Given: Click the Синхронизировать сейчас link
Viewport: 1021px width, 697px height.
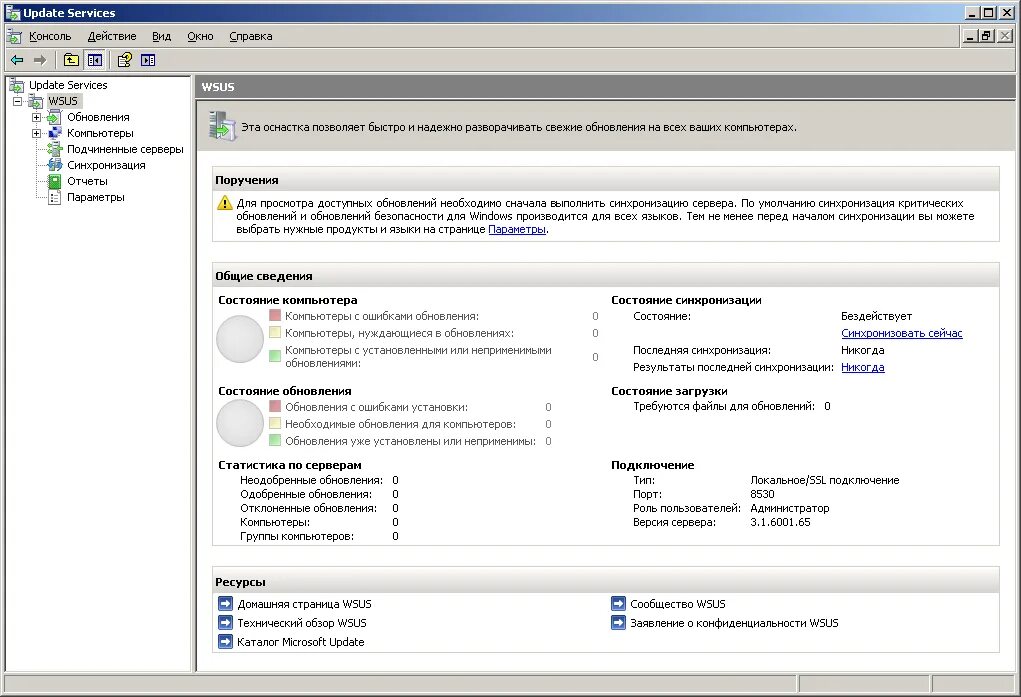Looking at the screenshot, I should 901,333.
